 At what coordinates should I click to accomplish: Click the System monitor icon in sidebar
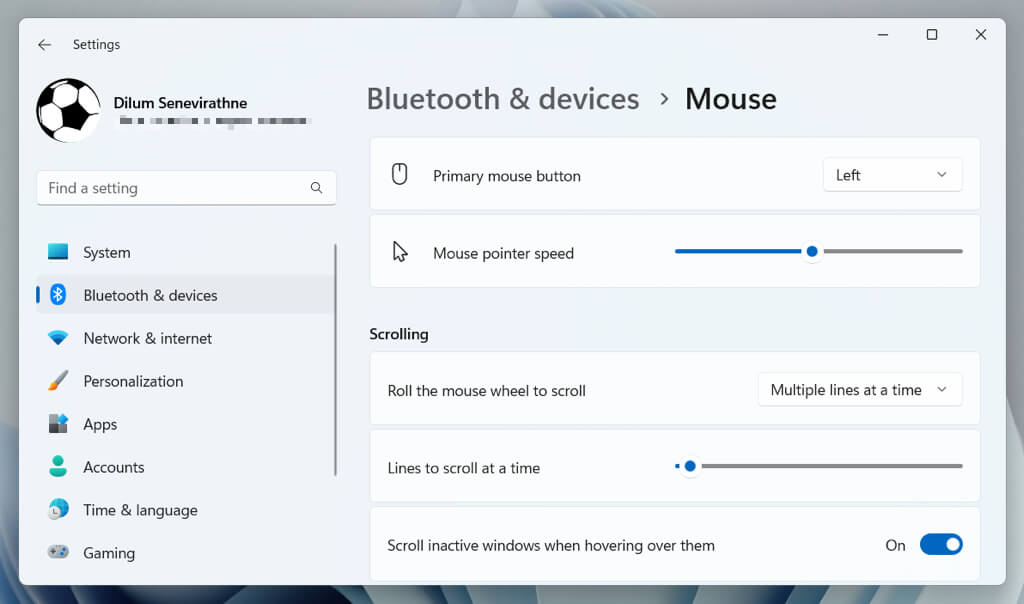58,252
